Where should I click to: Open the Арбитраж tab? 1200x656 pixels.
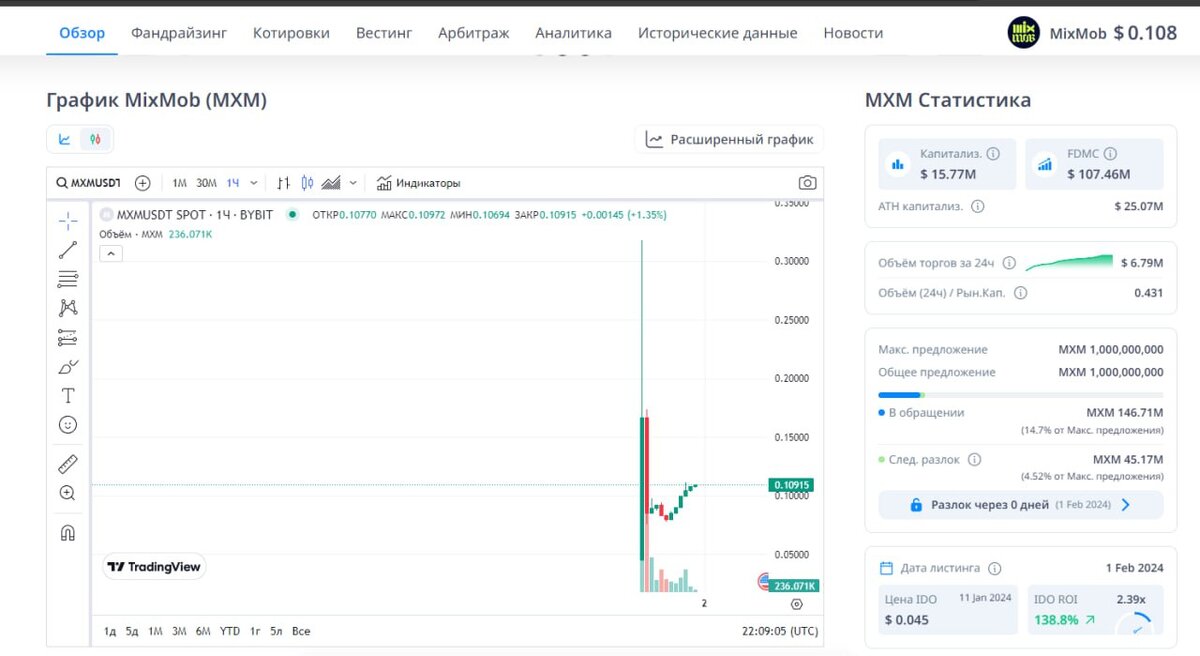click(x=474, y=33)
